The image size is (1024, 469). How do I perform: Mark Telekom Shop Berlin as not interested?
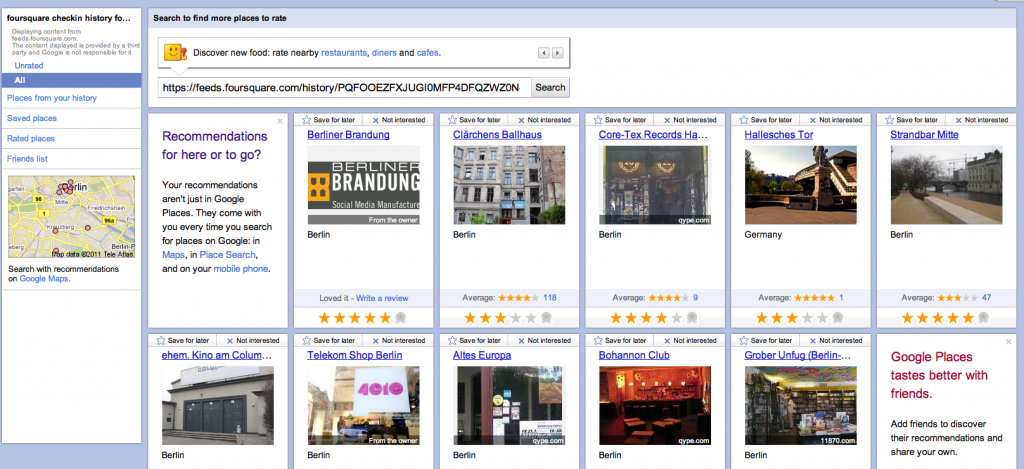398,340
